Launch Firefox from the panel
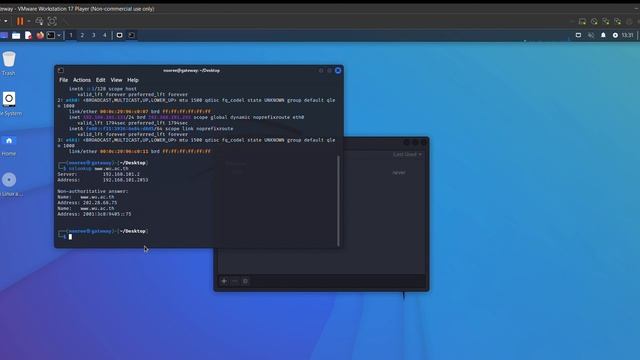The height and width of the screenshot is (360, 640). pyautogui.click(x=40, y=36)
